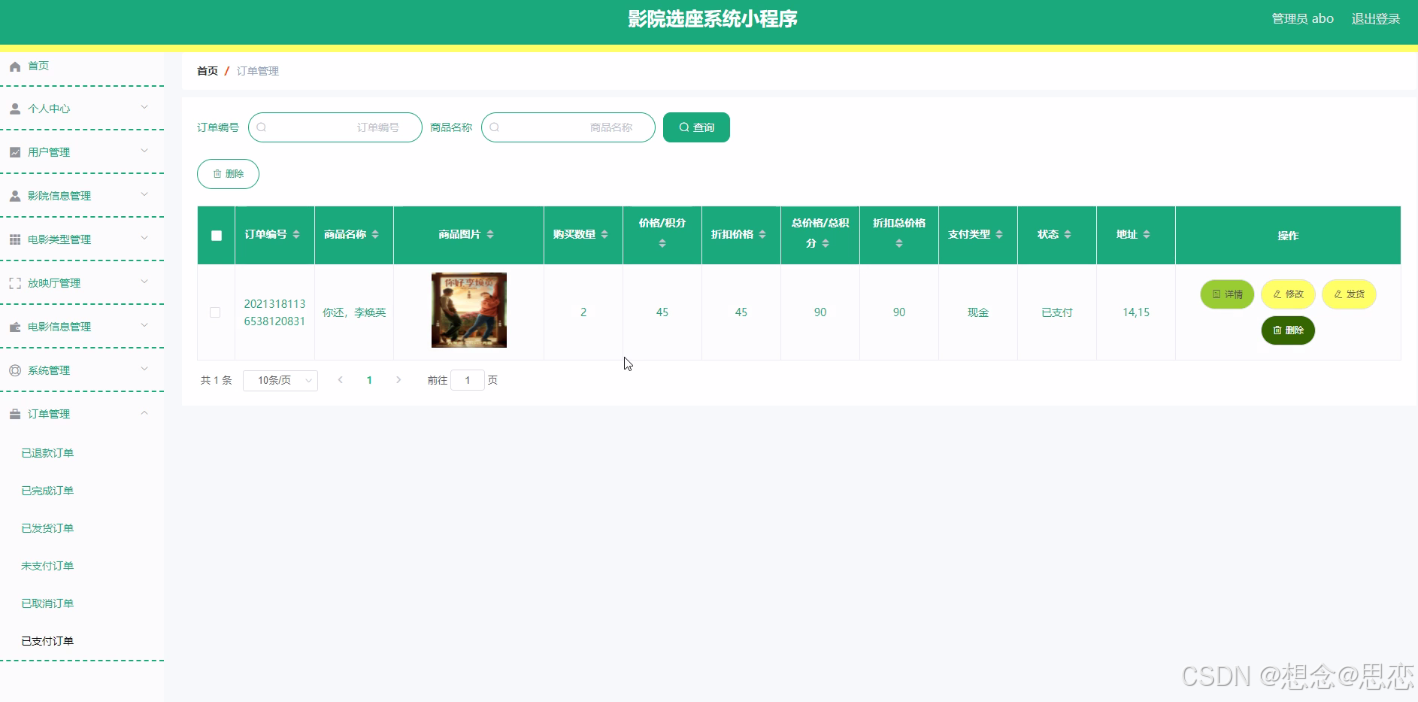Sort by 地址 column arrows
This screenshot has height=702, width=1418.
tap(1146, 235)
